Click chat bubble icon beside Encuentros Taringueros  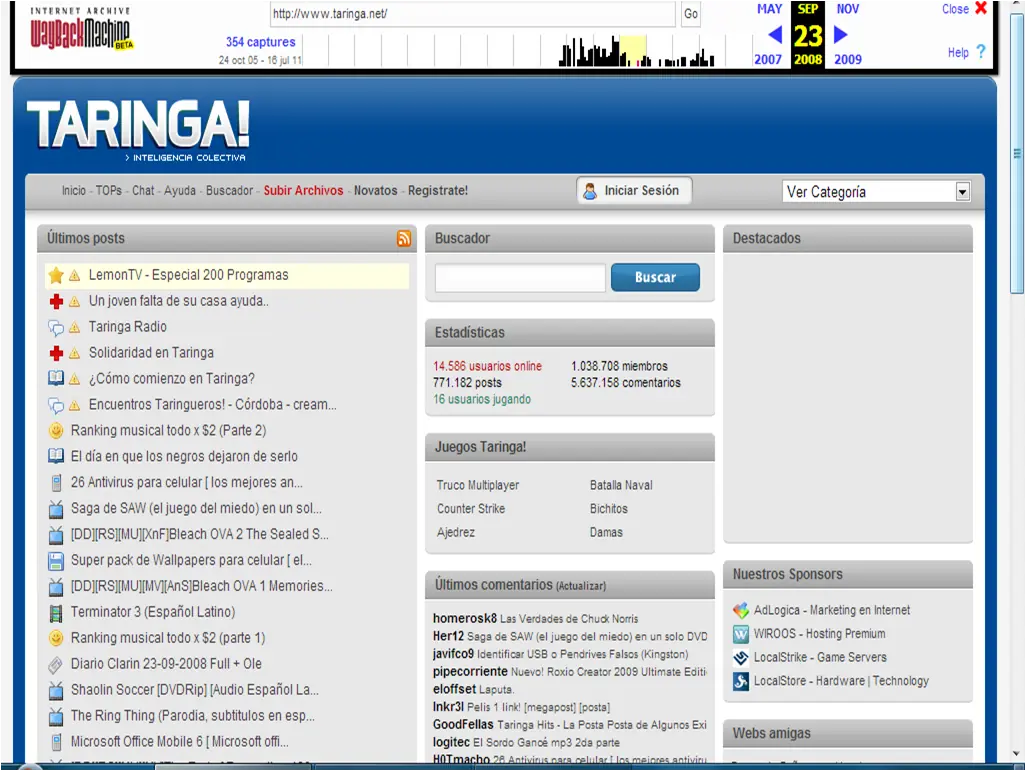(x=56, y=405)
